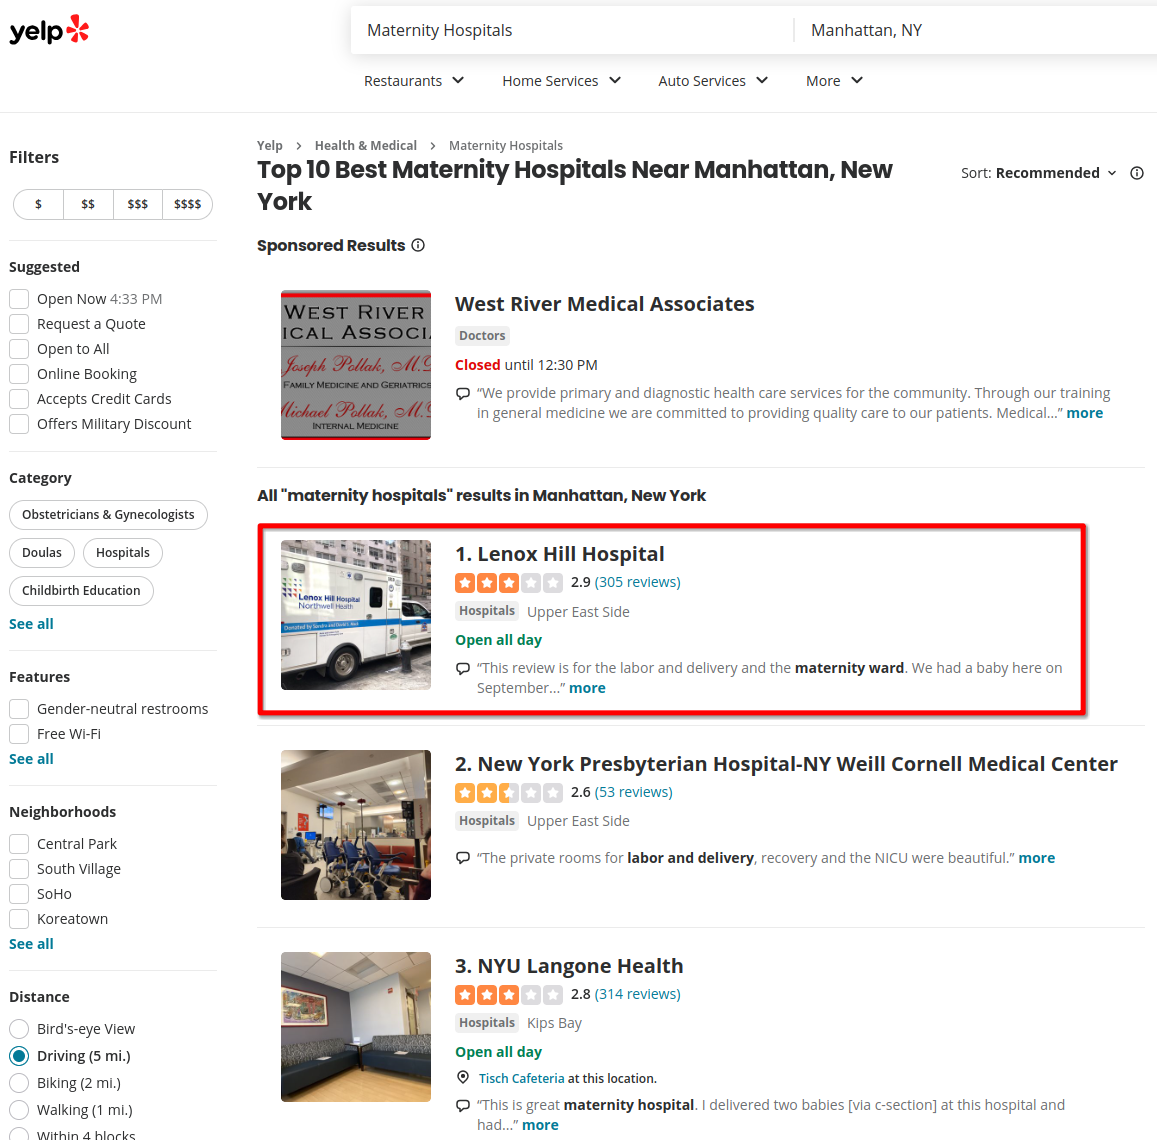Click NYU Langone Health star rating
Image resolution: width=1157 pixels, height=1140 pixels.
coord(509,995)
